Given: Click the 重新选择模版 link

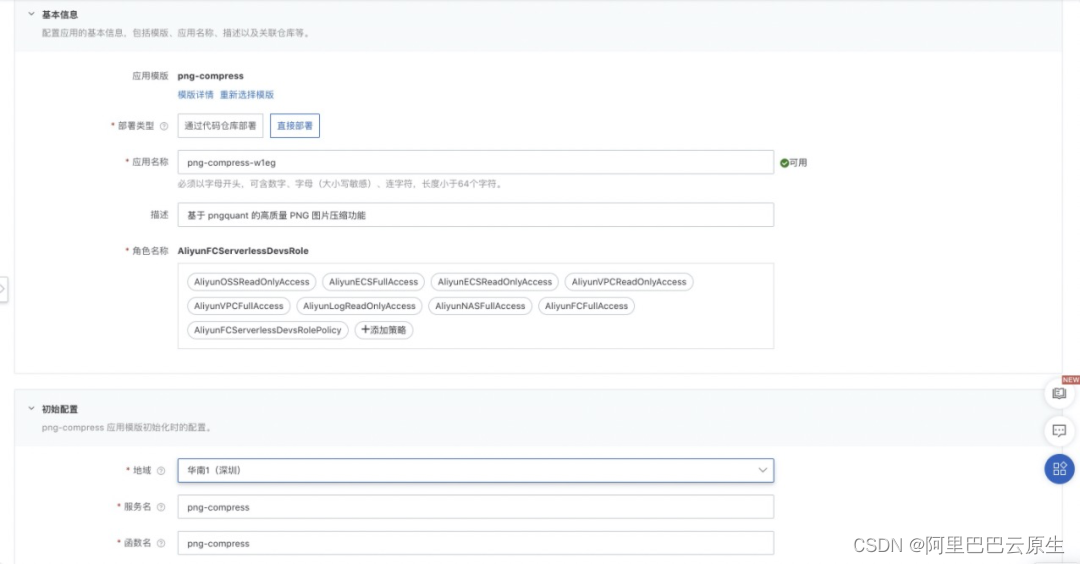Looking at the screenshot, I should 247,94.
